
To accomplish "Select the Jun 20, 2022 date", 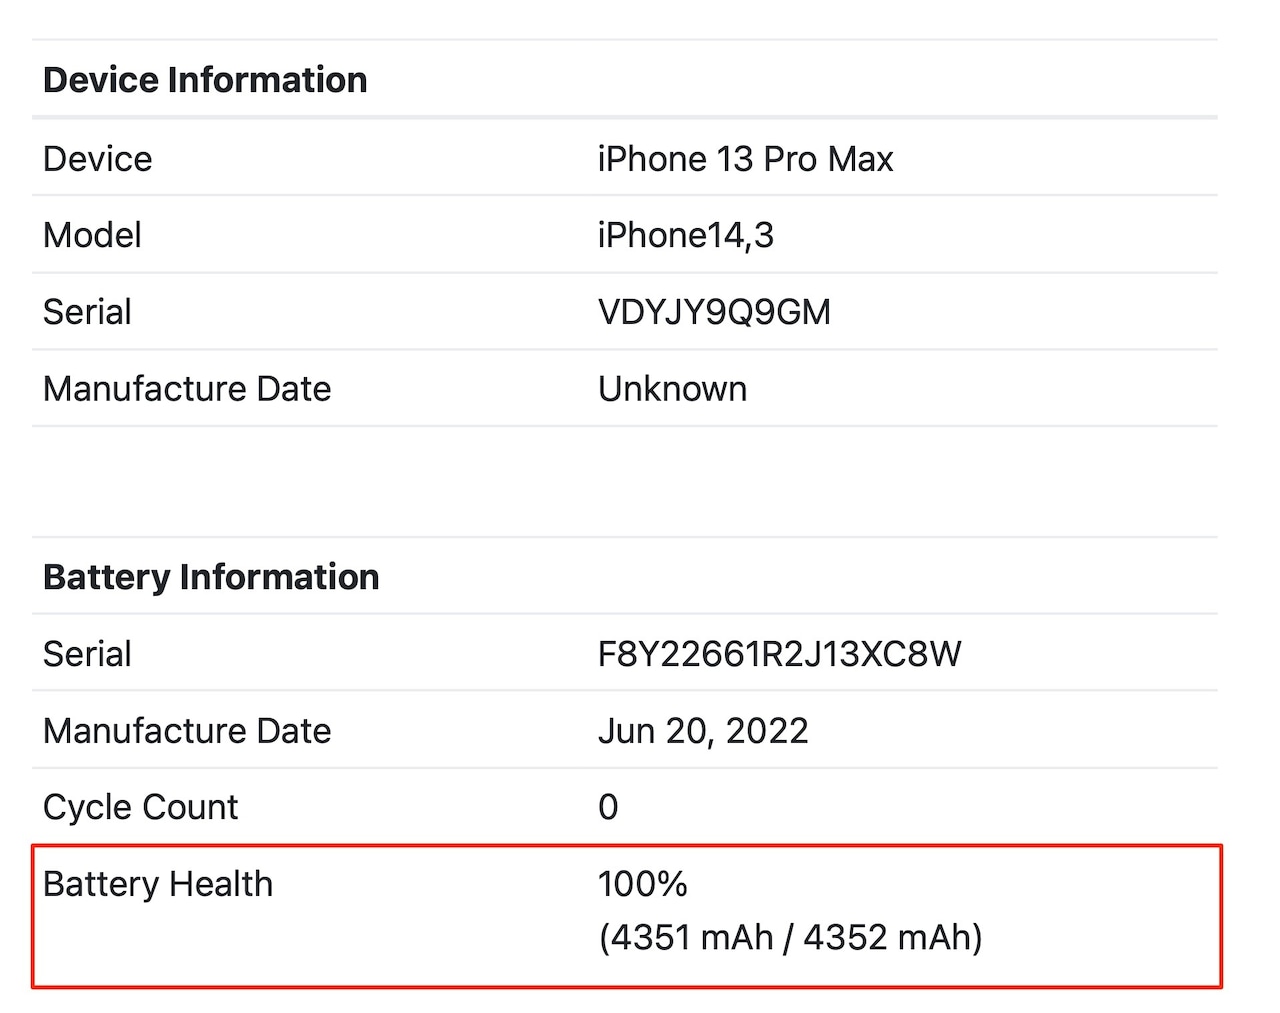I will 703,731.
